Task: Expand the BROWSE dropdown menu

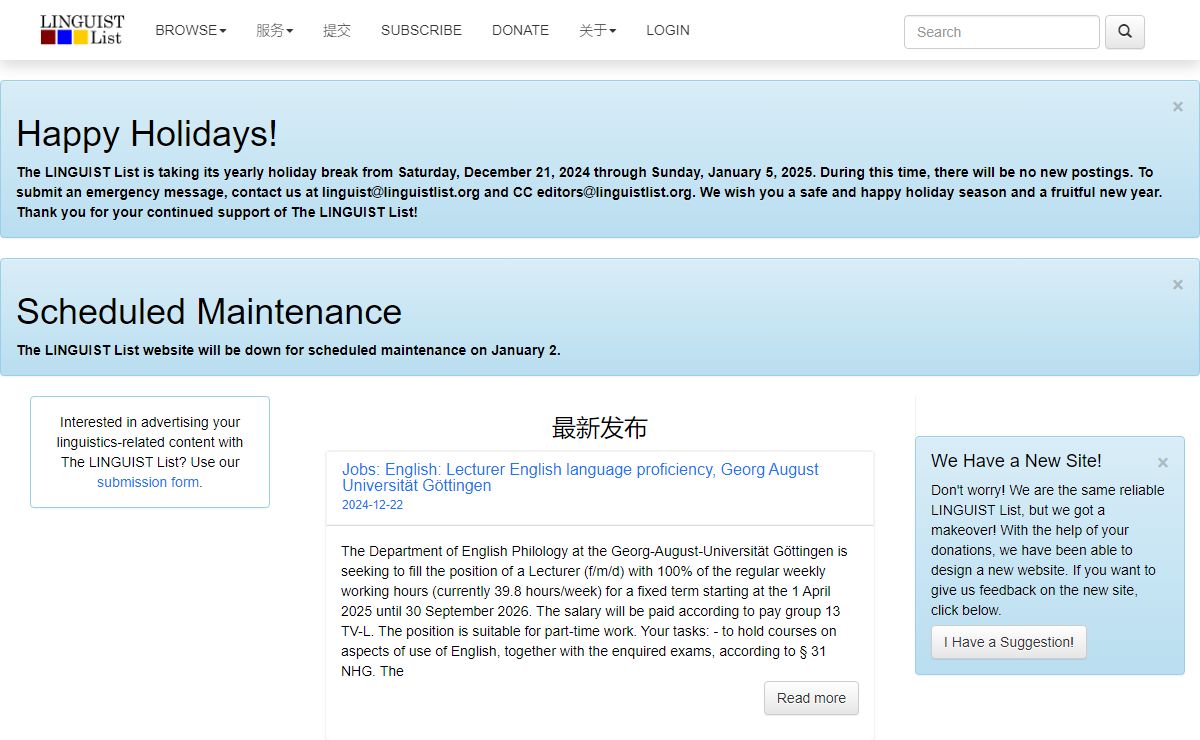Action: click(191, 30)
